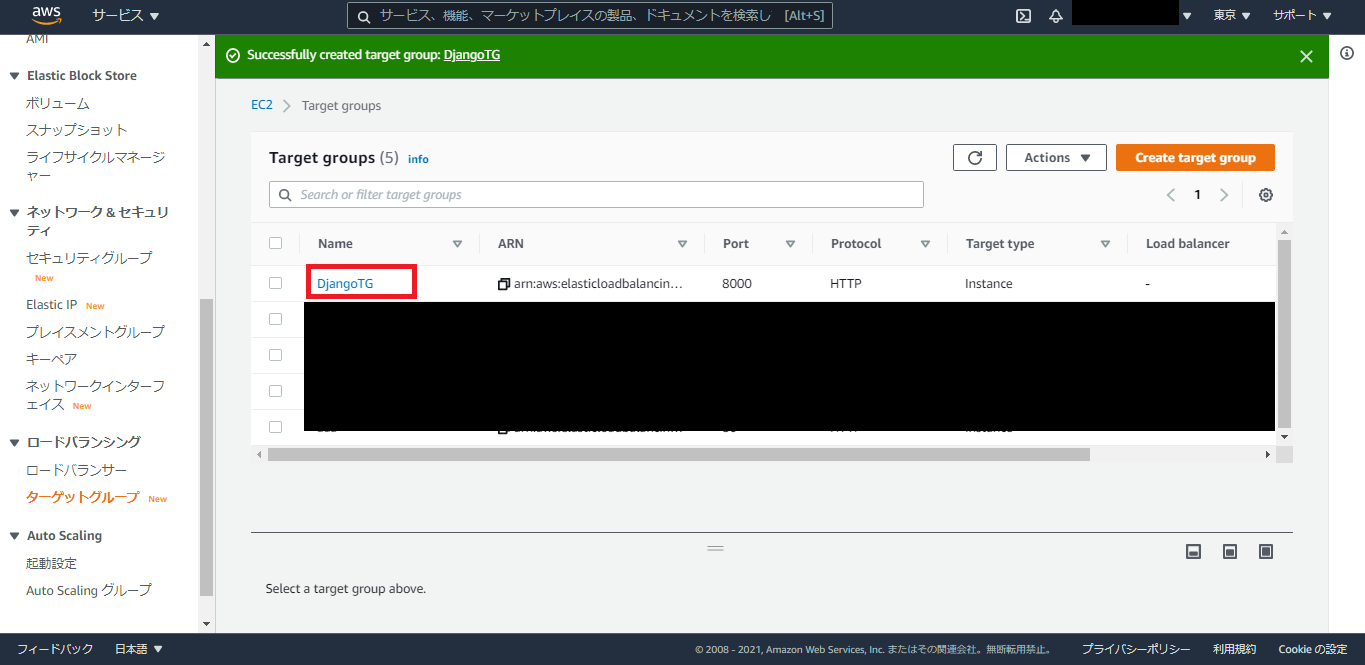Open the サポート support dropdown
Image resolution: width=1365 pixels, height=665 pixels.
[1302, 16]
